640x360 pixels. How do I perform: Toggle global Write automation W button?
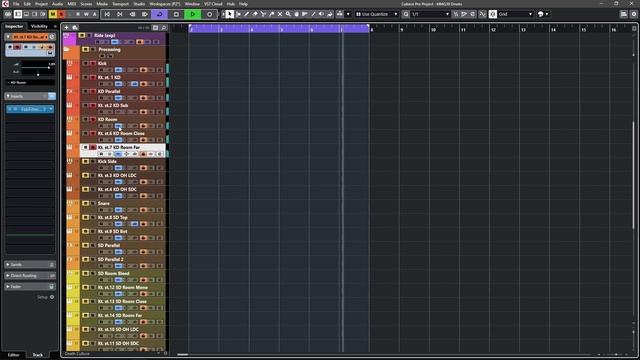(86, 14)
